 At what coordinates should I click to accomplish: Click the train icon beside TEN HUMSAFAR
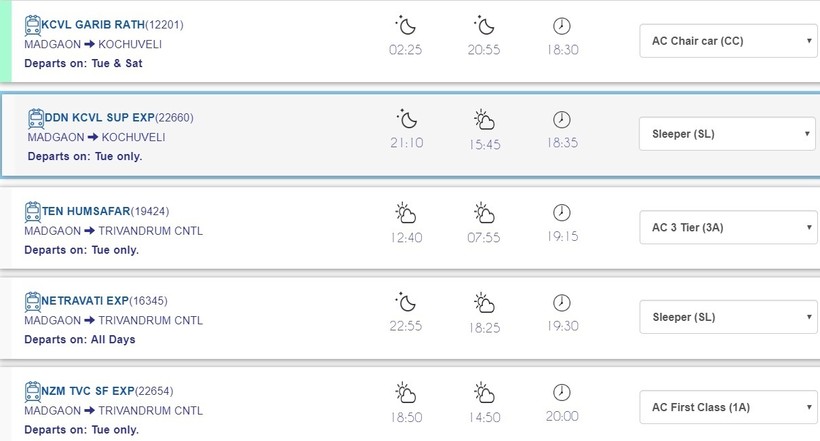[x=32, y=211]
